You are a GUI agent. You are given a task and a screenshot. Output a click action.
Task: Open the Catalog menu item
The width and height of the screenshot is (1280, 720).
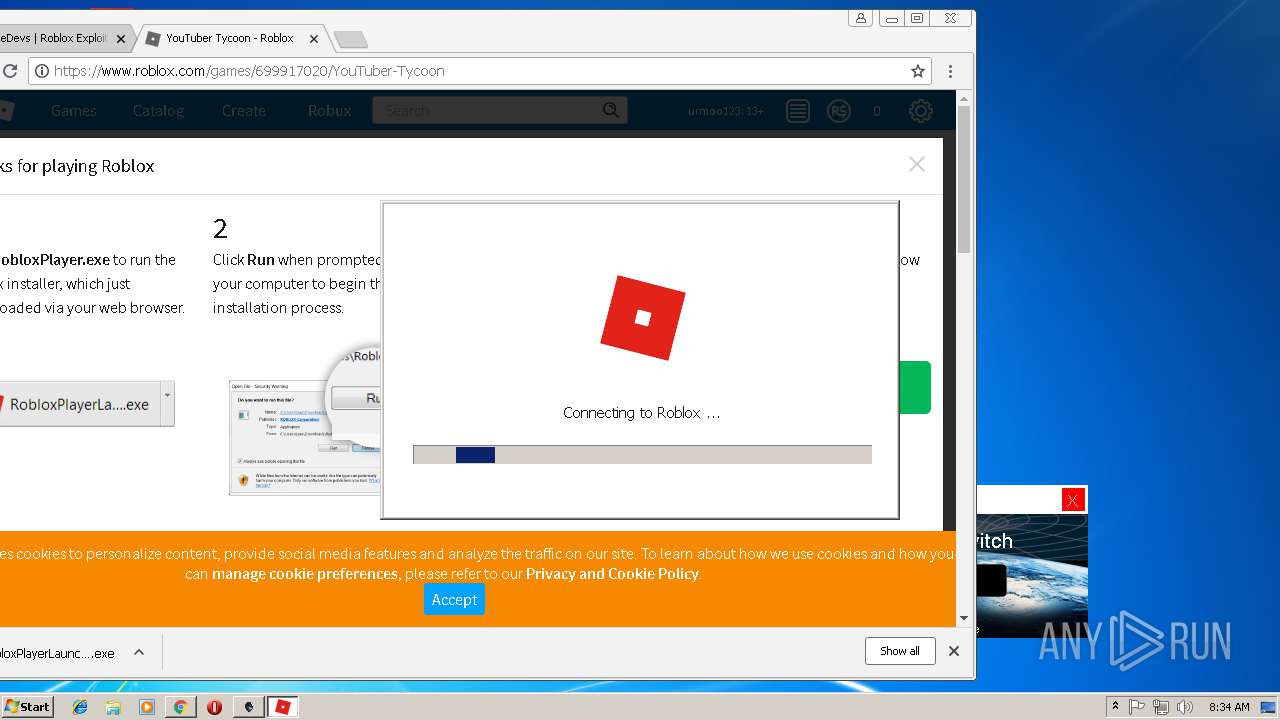click(158, 111)
